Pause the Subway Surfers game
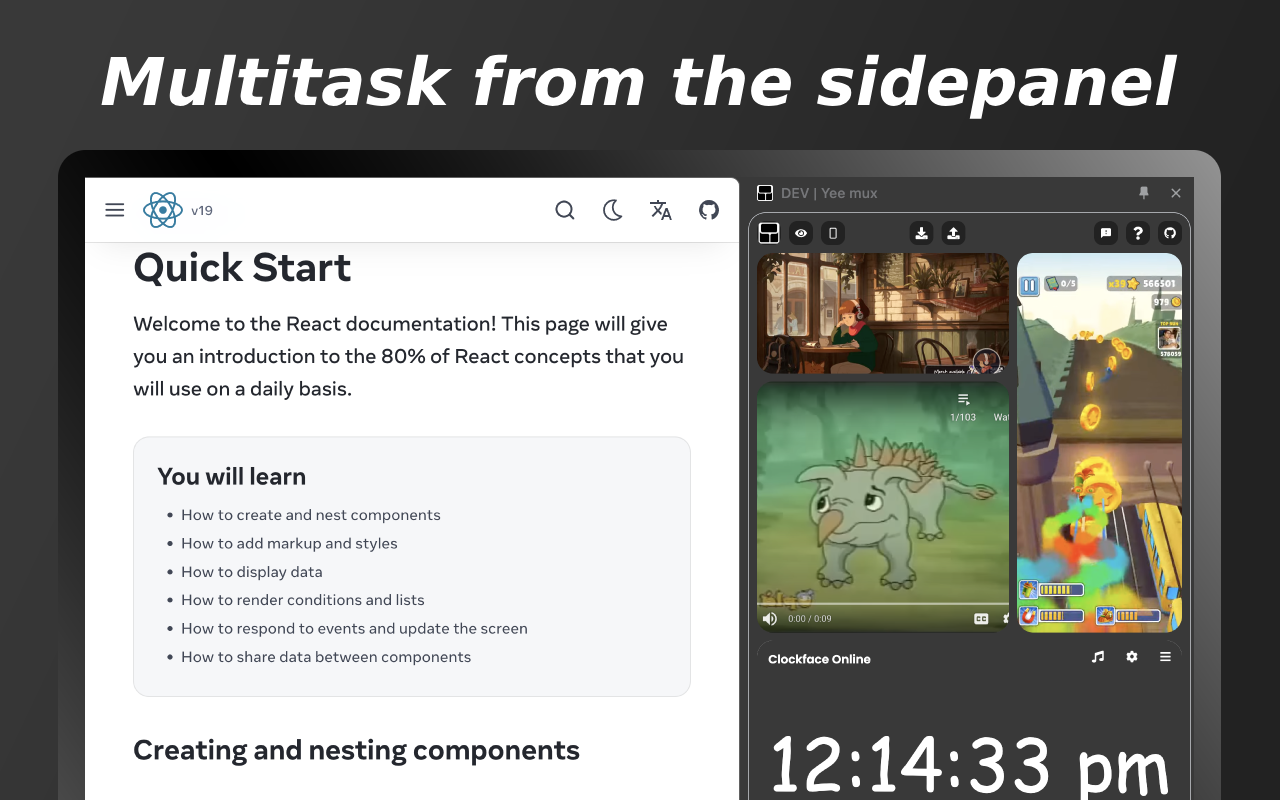This screenshot has height=800, width=1280. 1029,286
